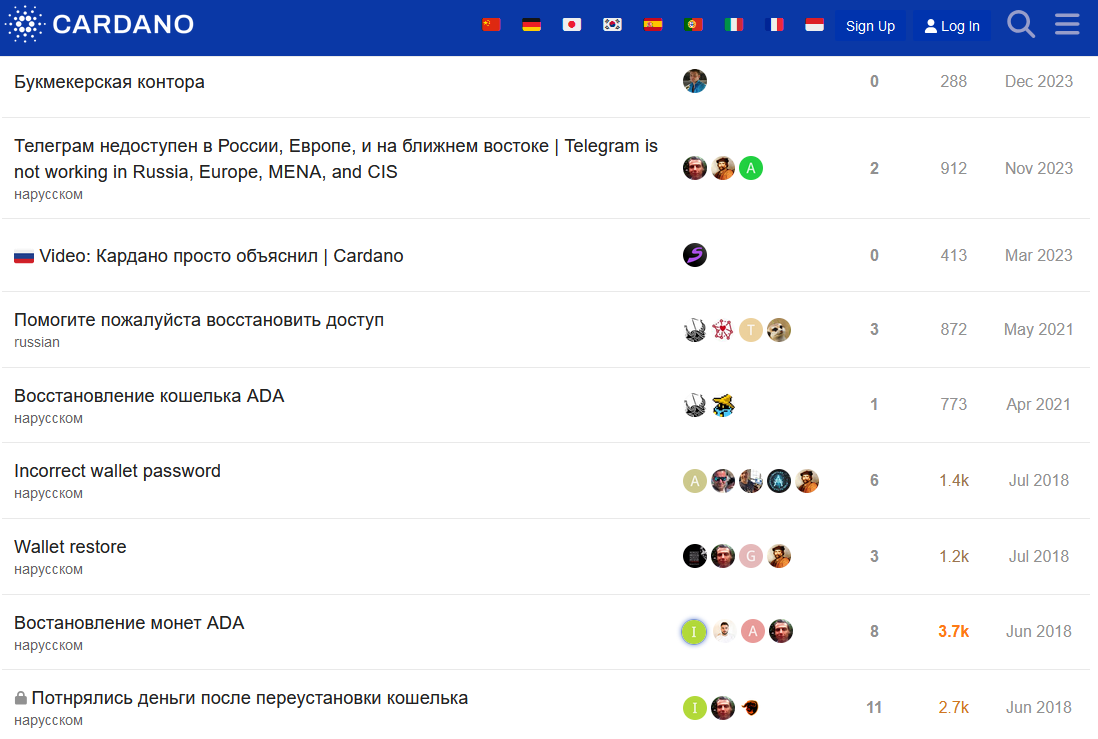The width and height of the screenshot is (1098, 739).
Task: Choose the Indonesian flag language link
Action: 814,25
